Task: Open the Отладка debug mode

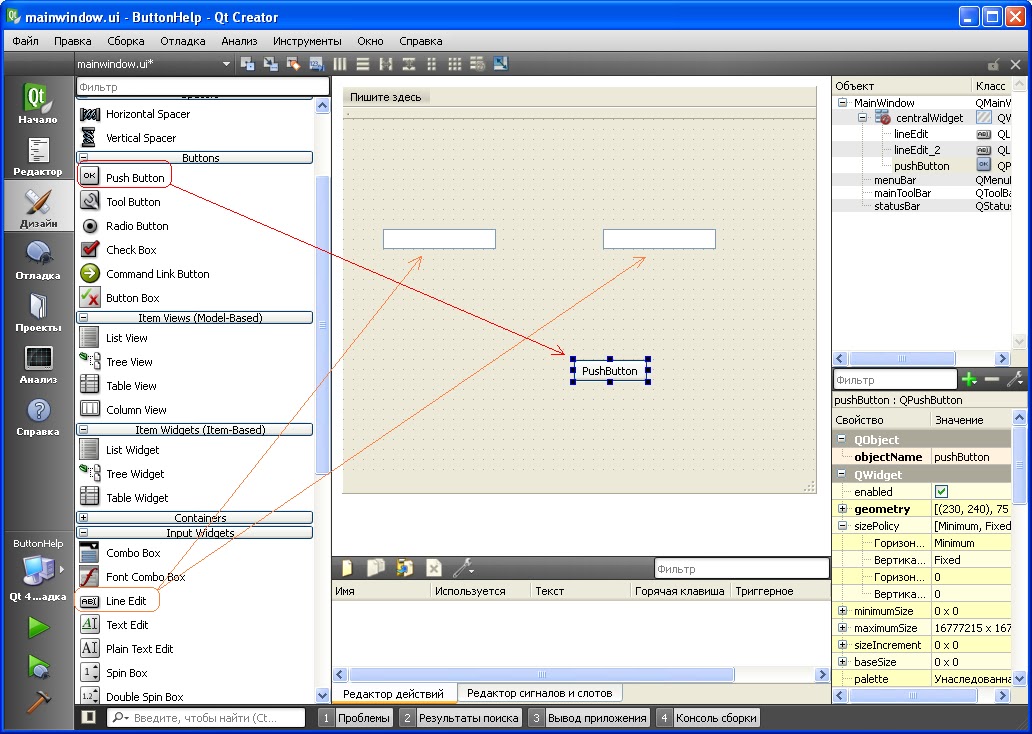Action: click(38, 259)
